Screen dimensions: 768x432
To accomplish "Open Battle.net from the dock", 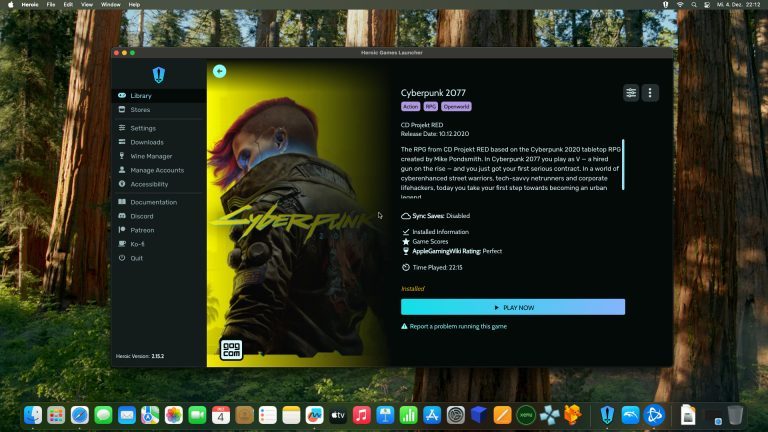I will [654, 415].
